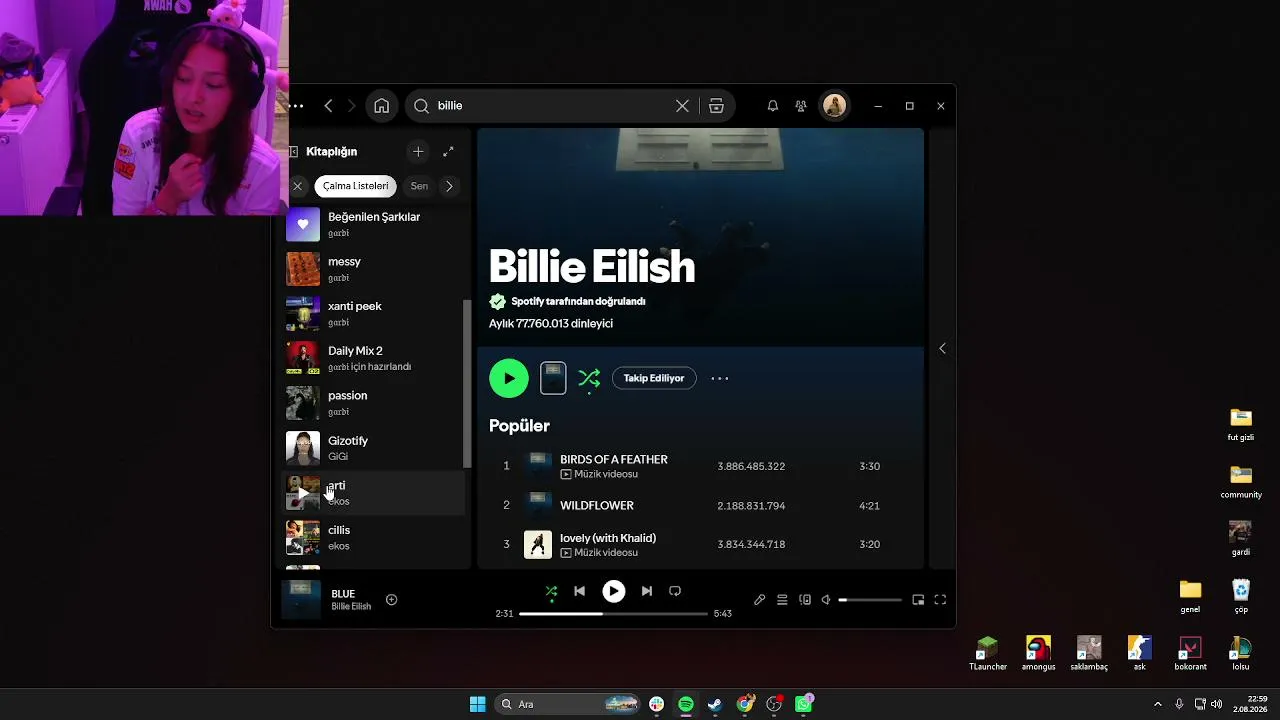Mute the Spotify volume
Screen dimensions: 1280x720
tap(826, 600)
